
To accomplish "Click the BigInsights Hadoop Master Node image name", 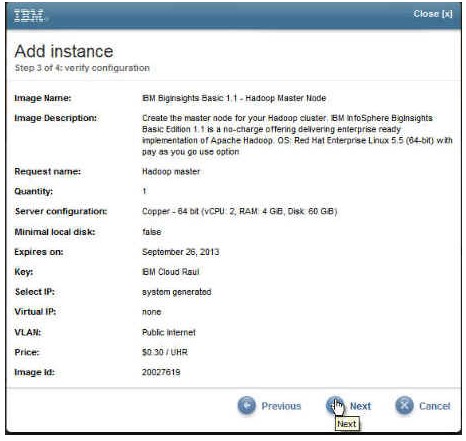I will tap(234, 98).
